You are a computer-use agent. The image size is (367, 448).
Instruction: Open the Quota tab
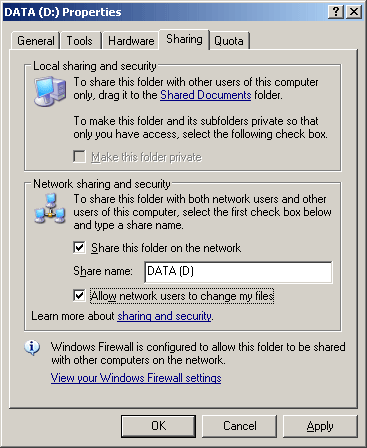click(x=229, y=41)
